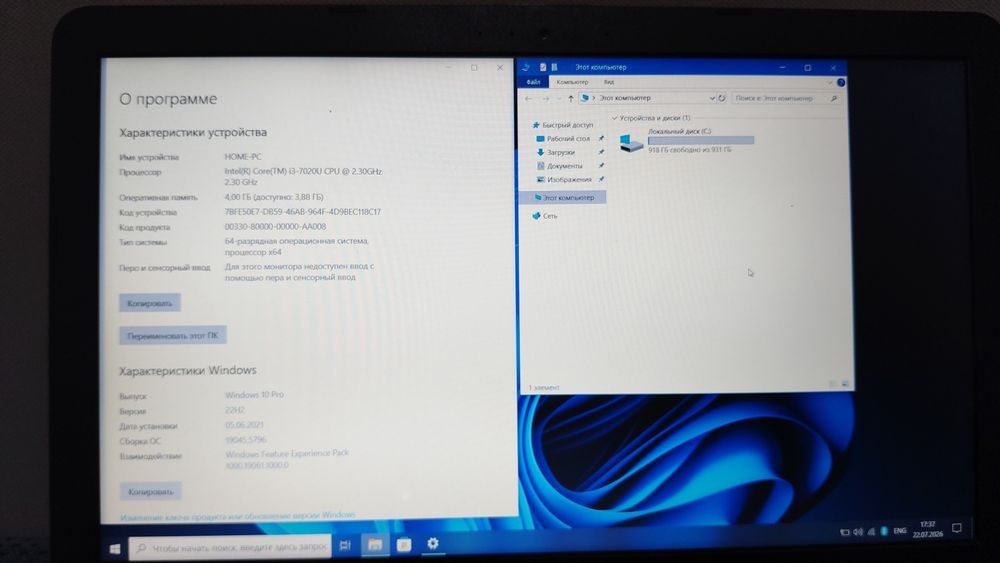This screenshot has width=1000, height=563.
Task: Open Изображения in the navigation pane
Action: 564,180
